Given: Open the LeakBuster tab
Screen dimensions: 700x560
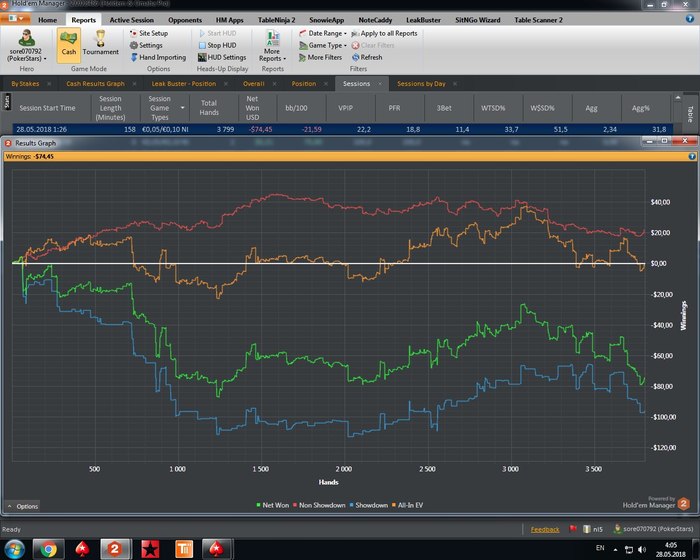Looking at the screenshot, I should coord(423,20).
